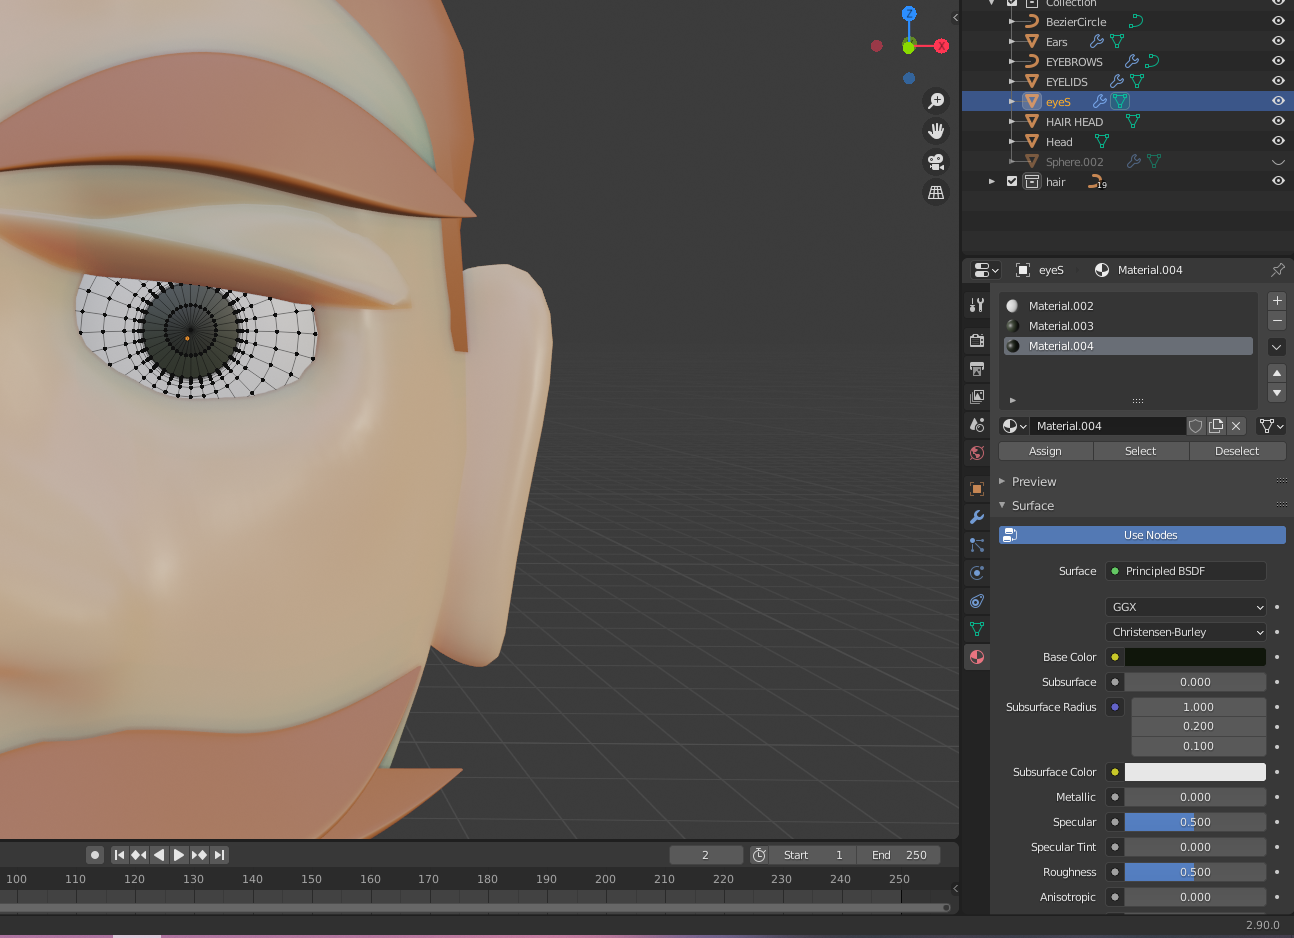This screenshot has height=938, width=1294.
Task: Click the Assign button
Action: [x=1045, y=451]
